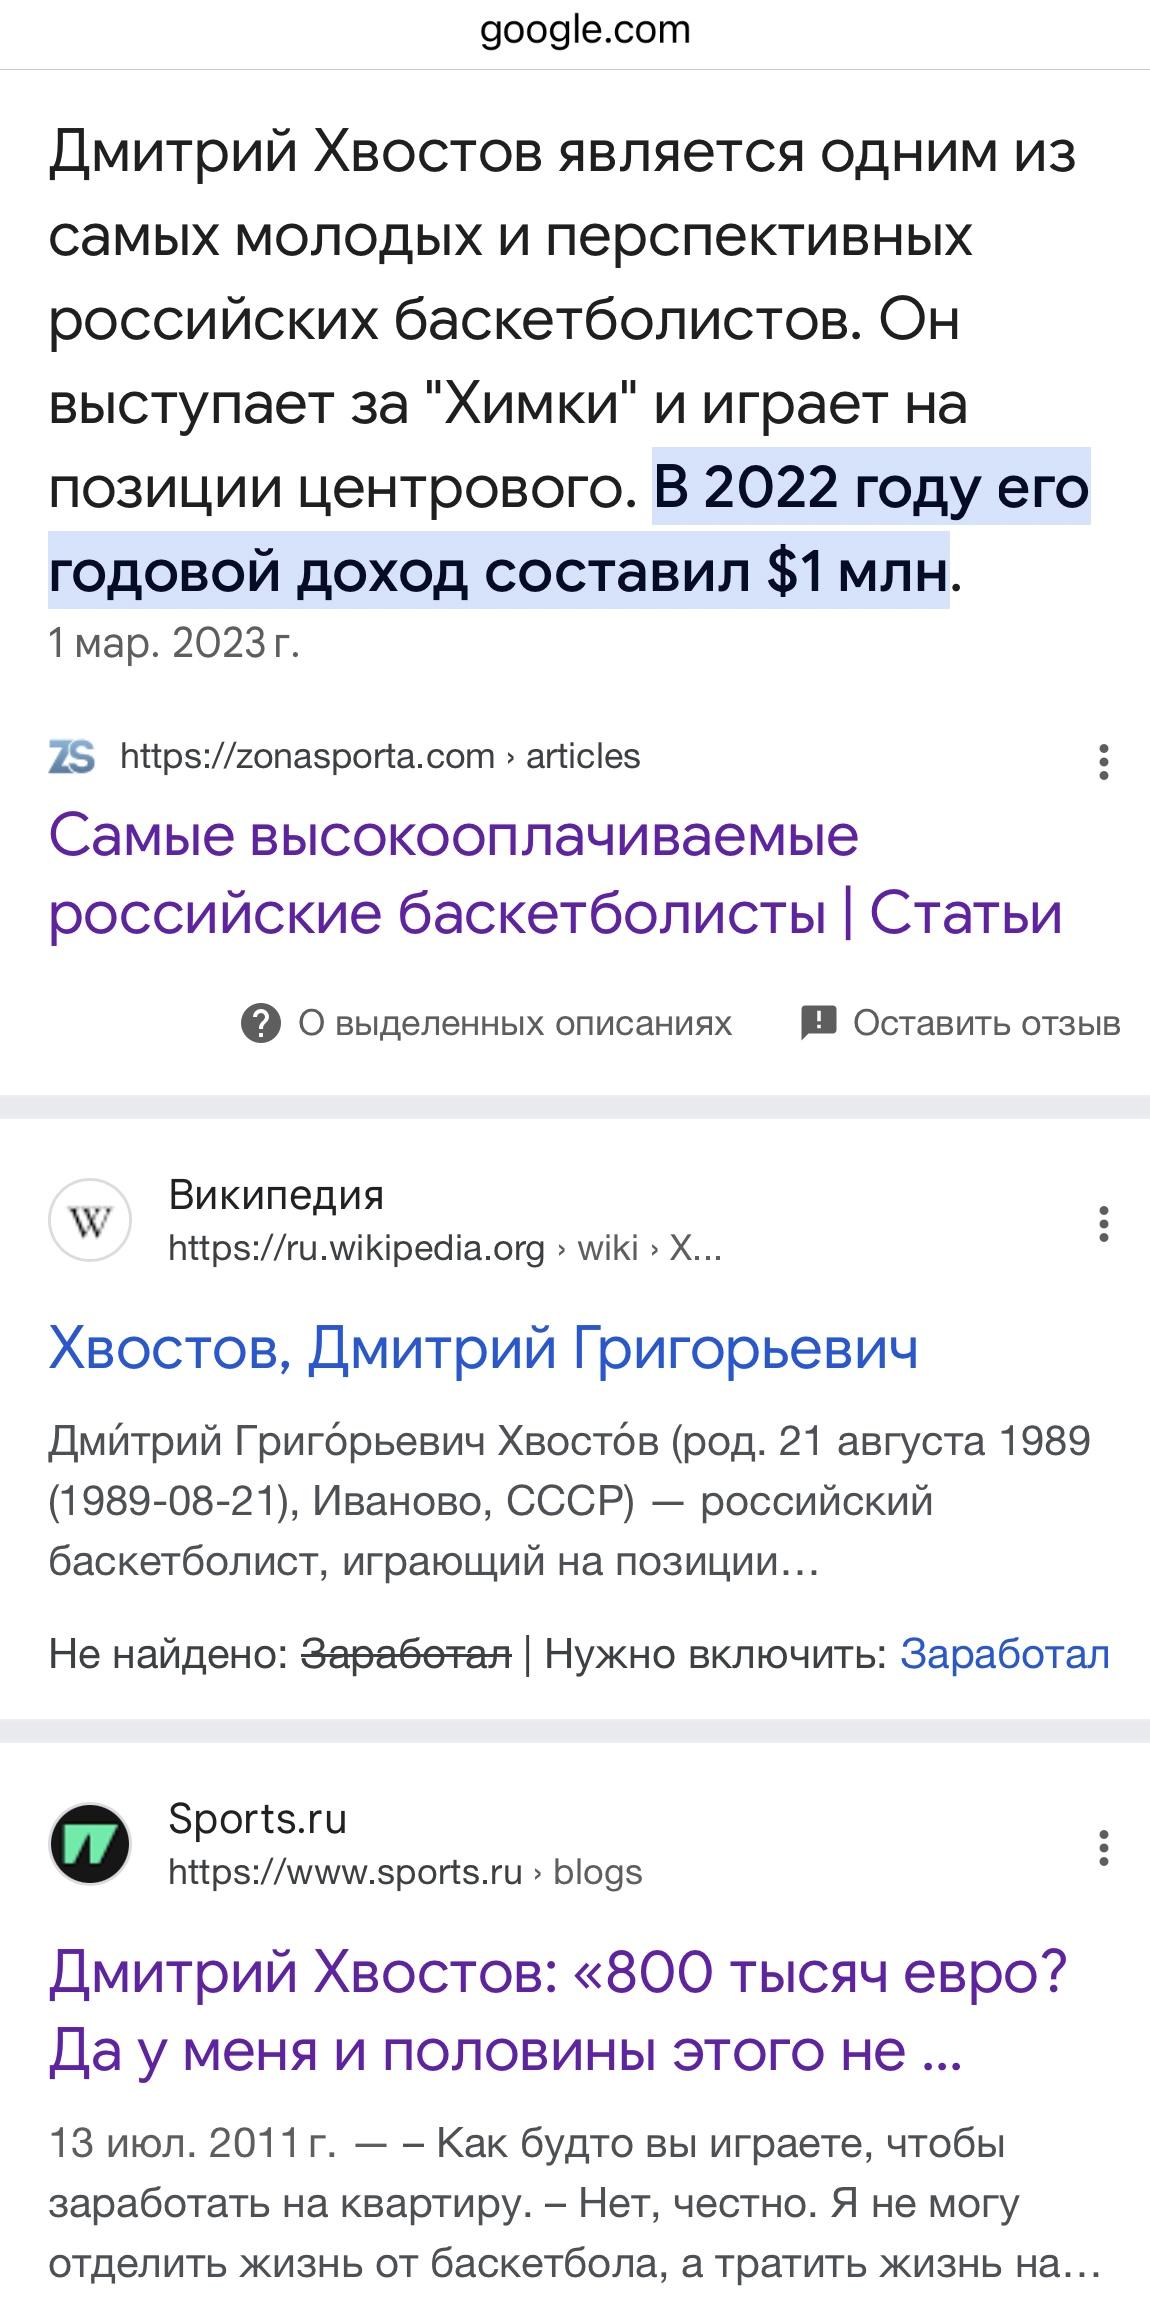Tap the Wikipedia favicon icon

(x=90, y=1220)
